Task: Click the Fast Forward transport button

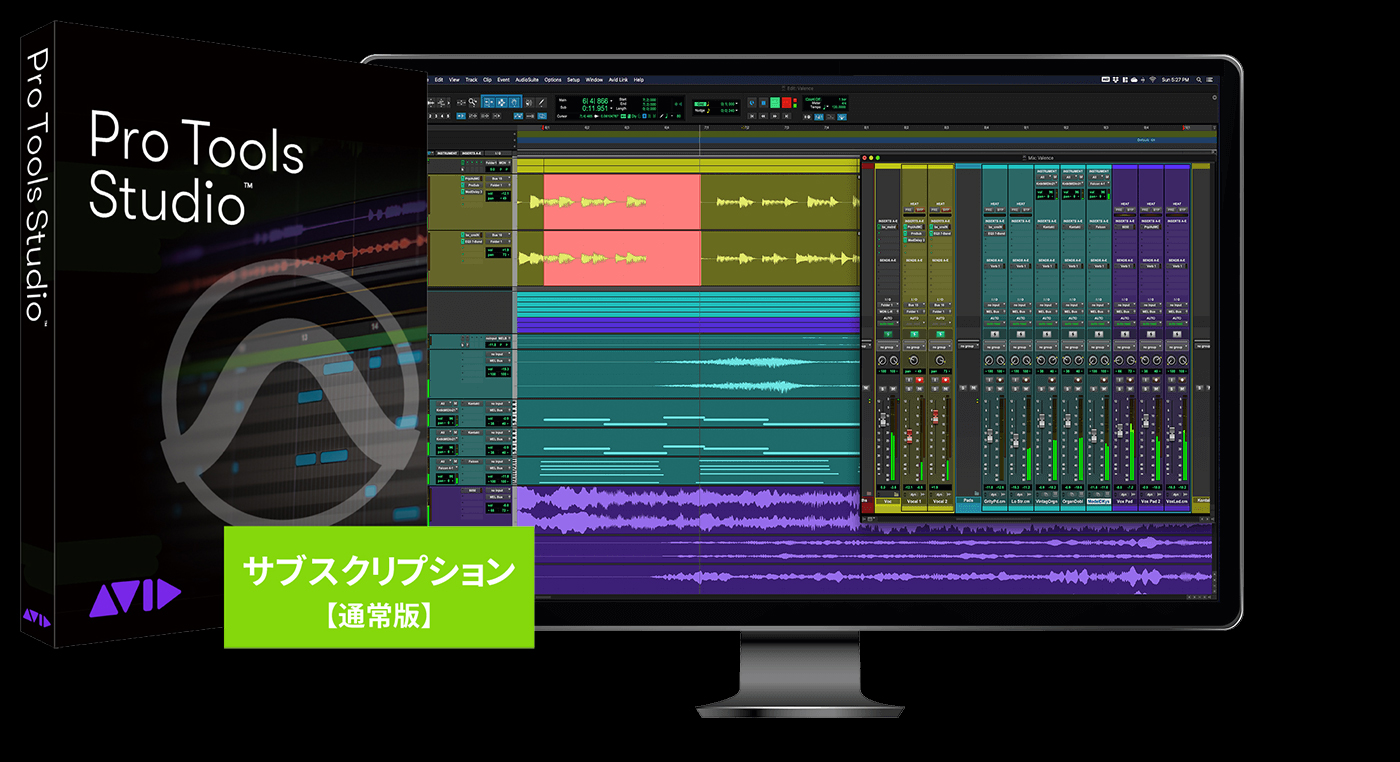Action: (x=775, y=116)
